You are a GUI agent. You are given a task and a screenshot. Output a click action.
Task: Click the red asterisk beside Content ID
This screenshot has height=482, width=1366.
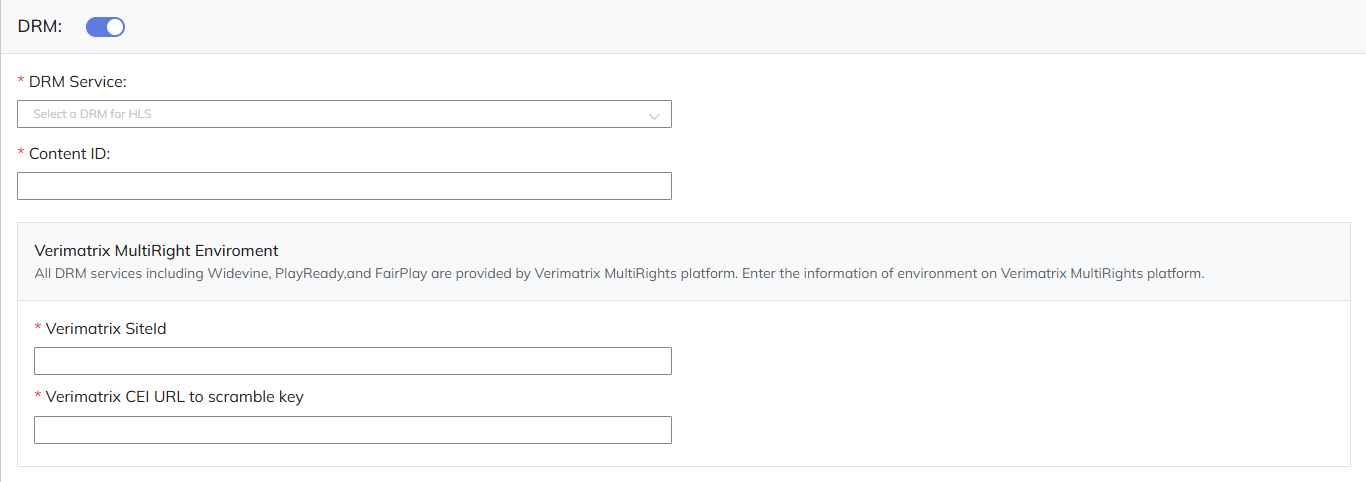pyautogui.click(x=21, y=154)
